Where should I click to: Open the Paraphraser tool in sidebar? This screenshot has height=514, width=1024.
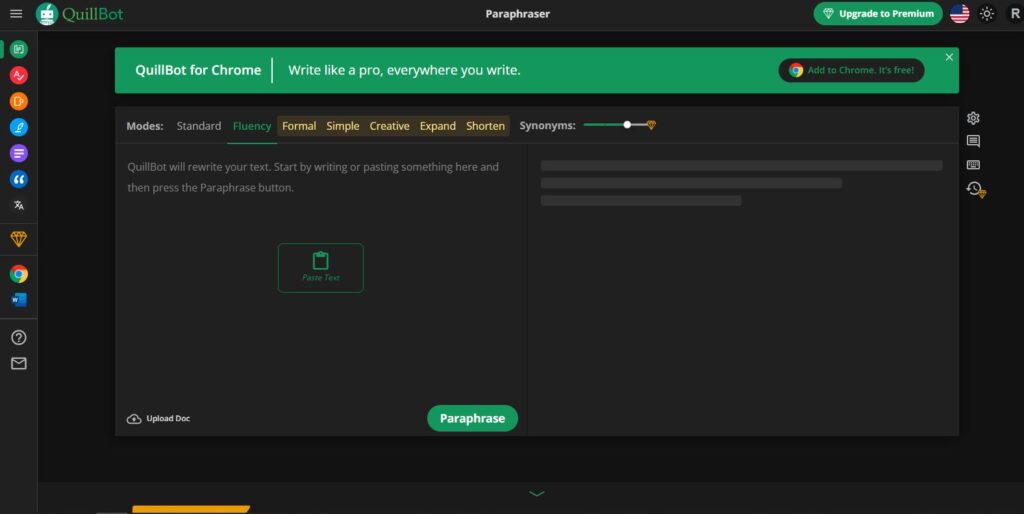(19, 49)
